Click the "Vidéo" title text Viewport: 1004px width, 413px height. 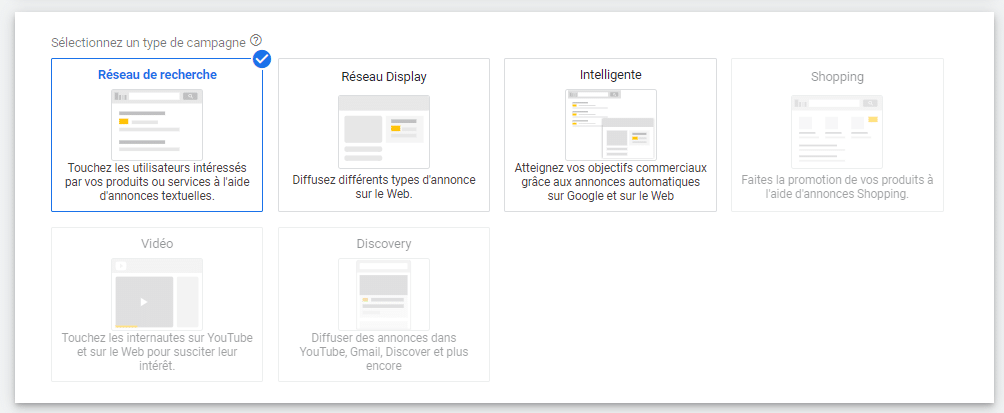coord(157,244)
